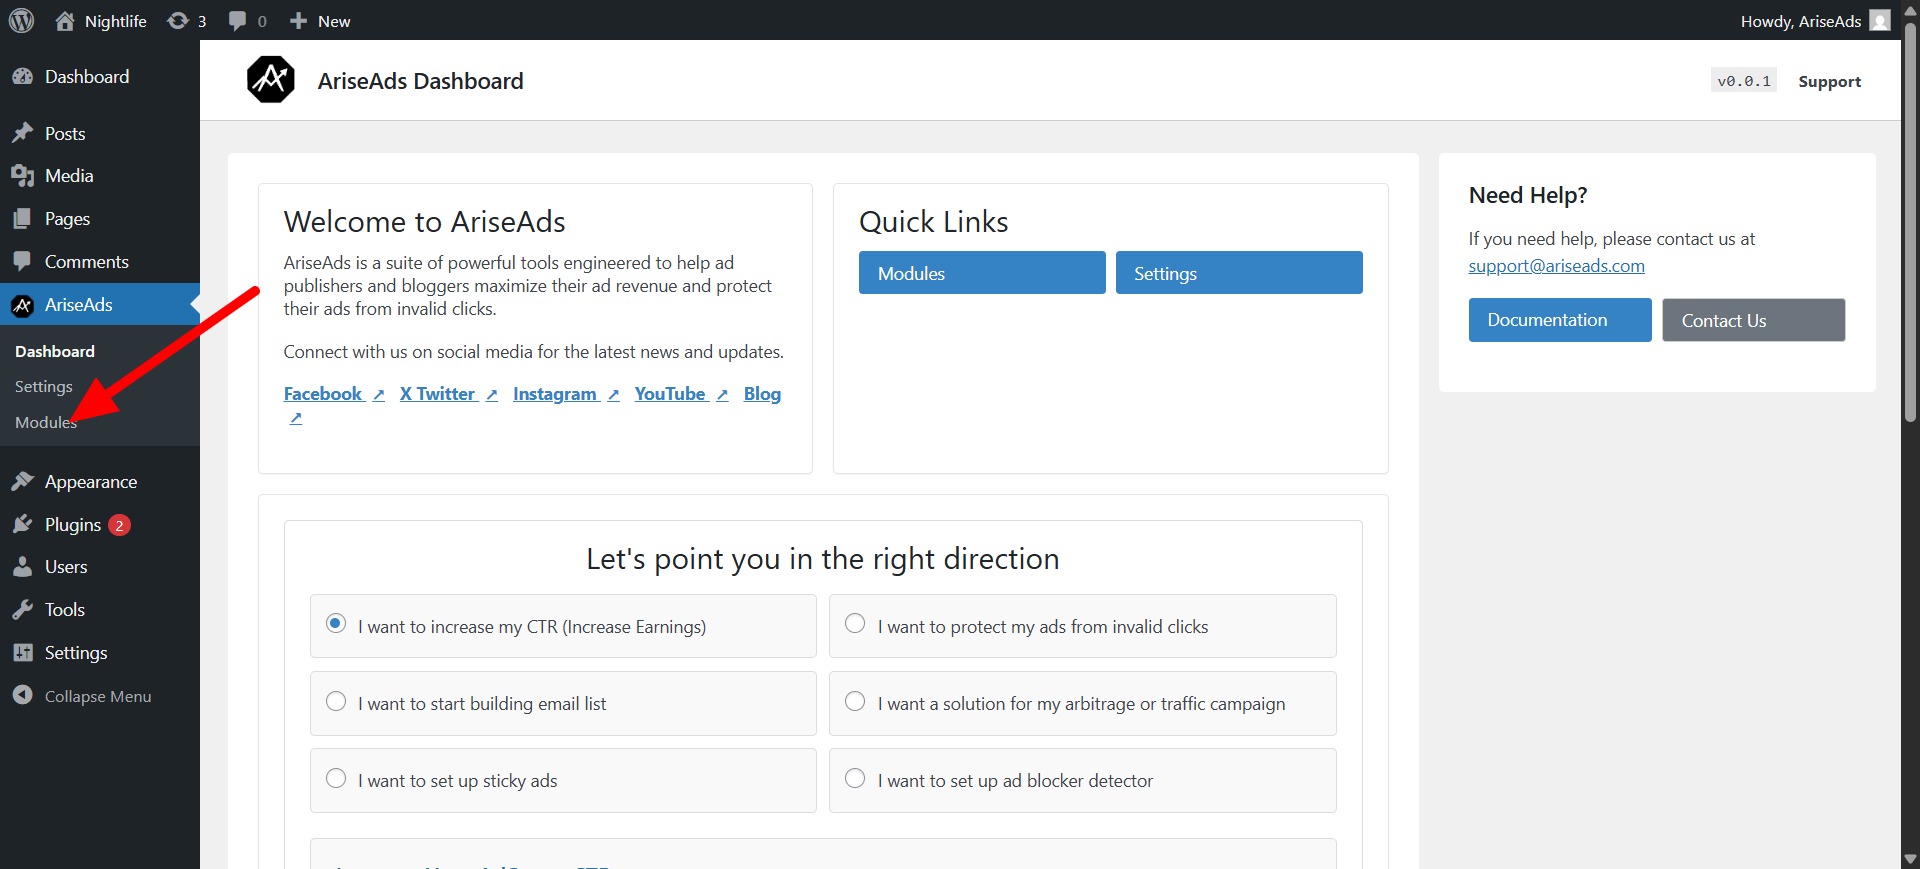Open AriseAds Dashboard submenu item
Screen dimensions: 1920x869
pyautogui.click(x=55, y=352)
